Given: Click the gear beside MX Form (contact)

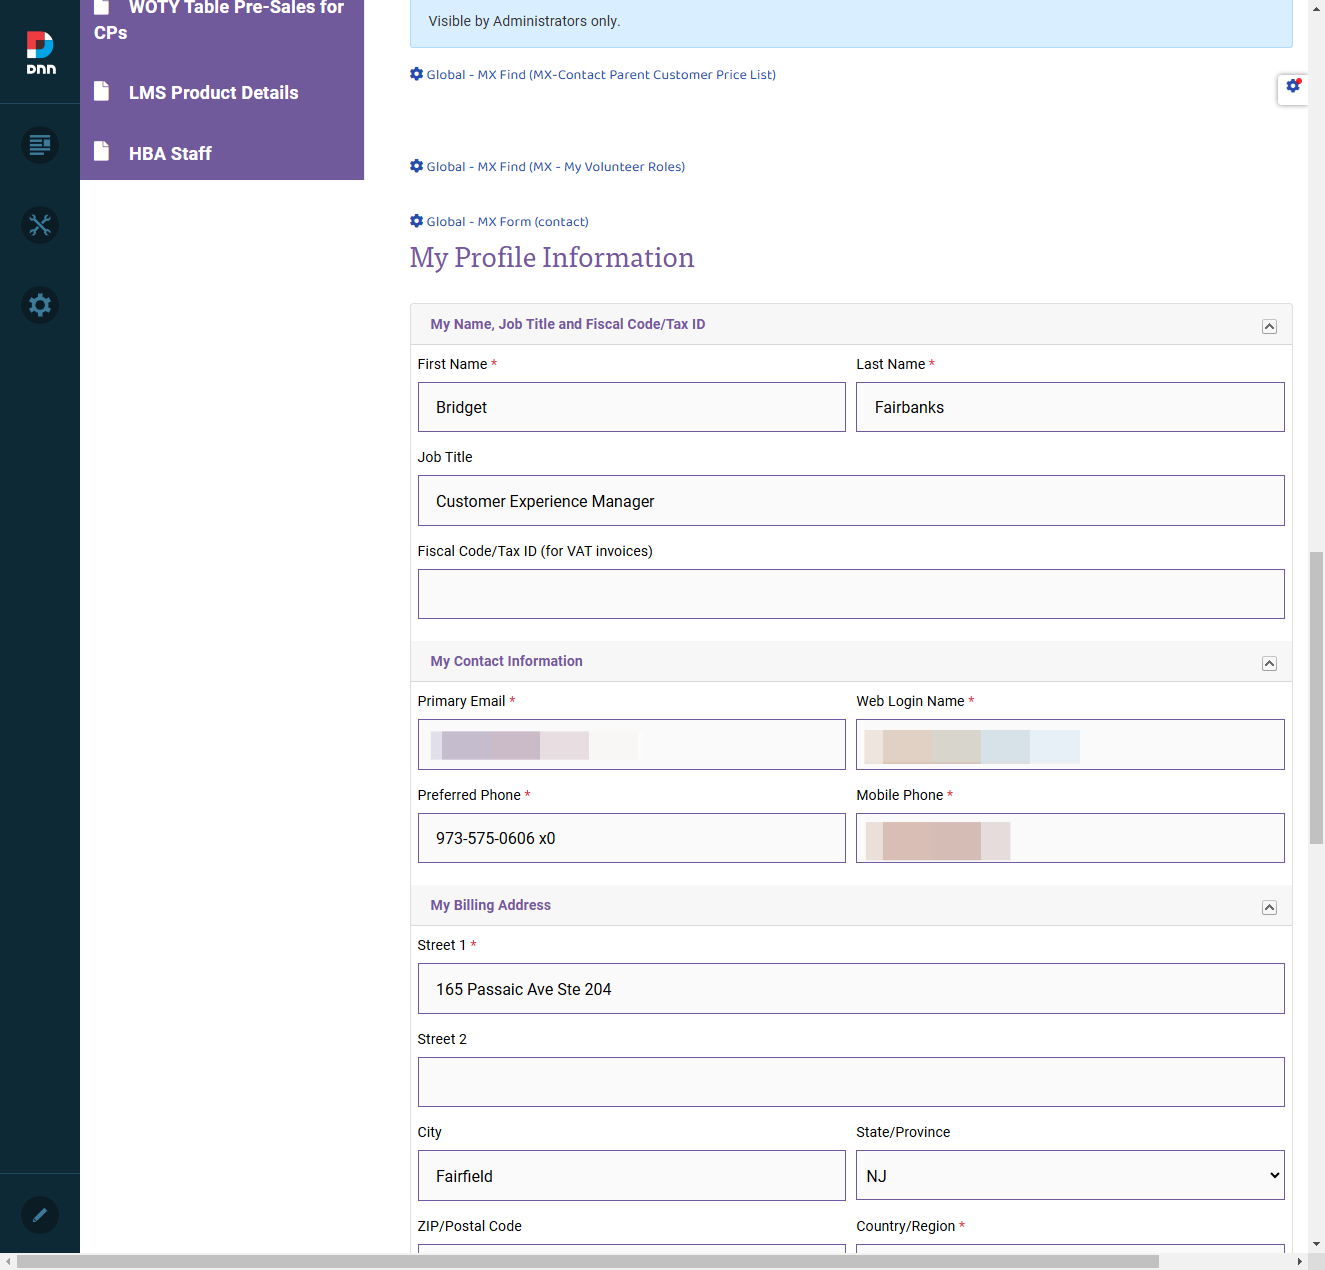Looking at the screenshot, I should (417, 221).
